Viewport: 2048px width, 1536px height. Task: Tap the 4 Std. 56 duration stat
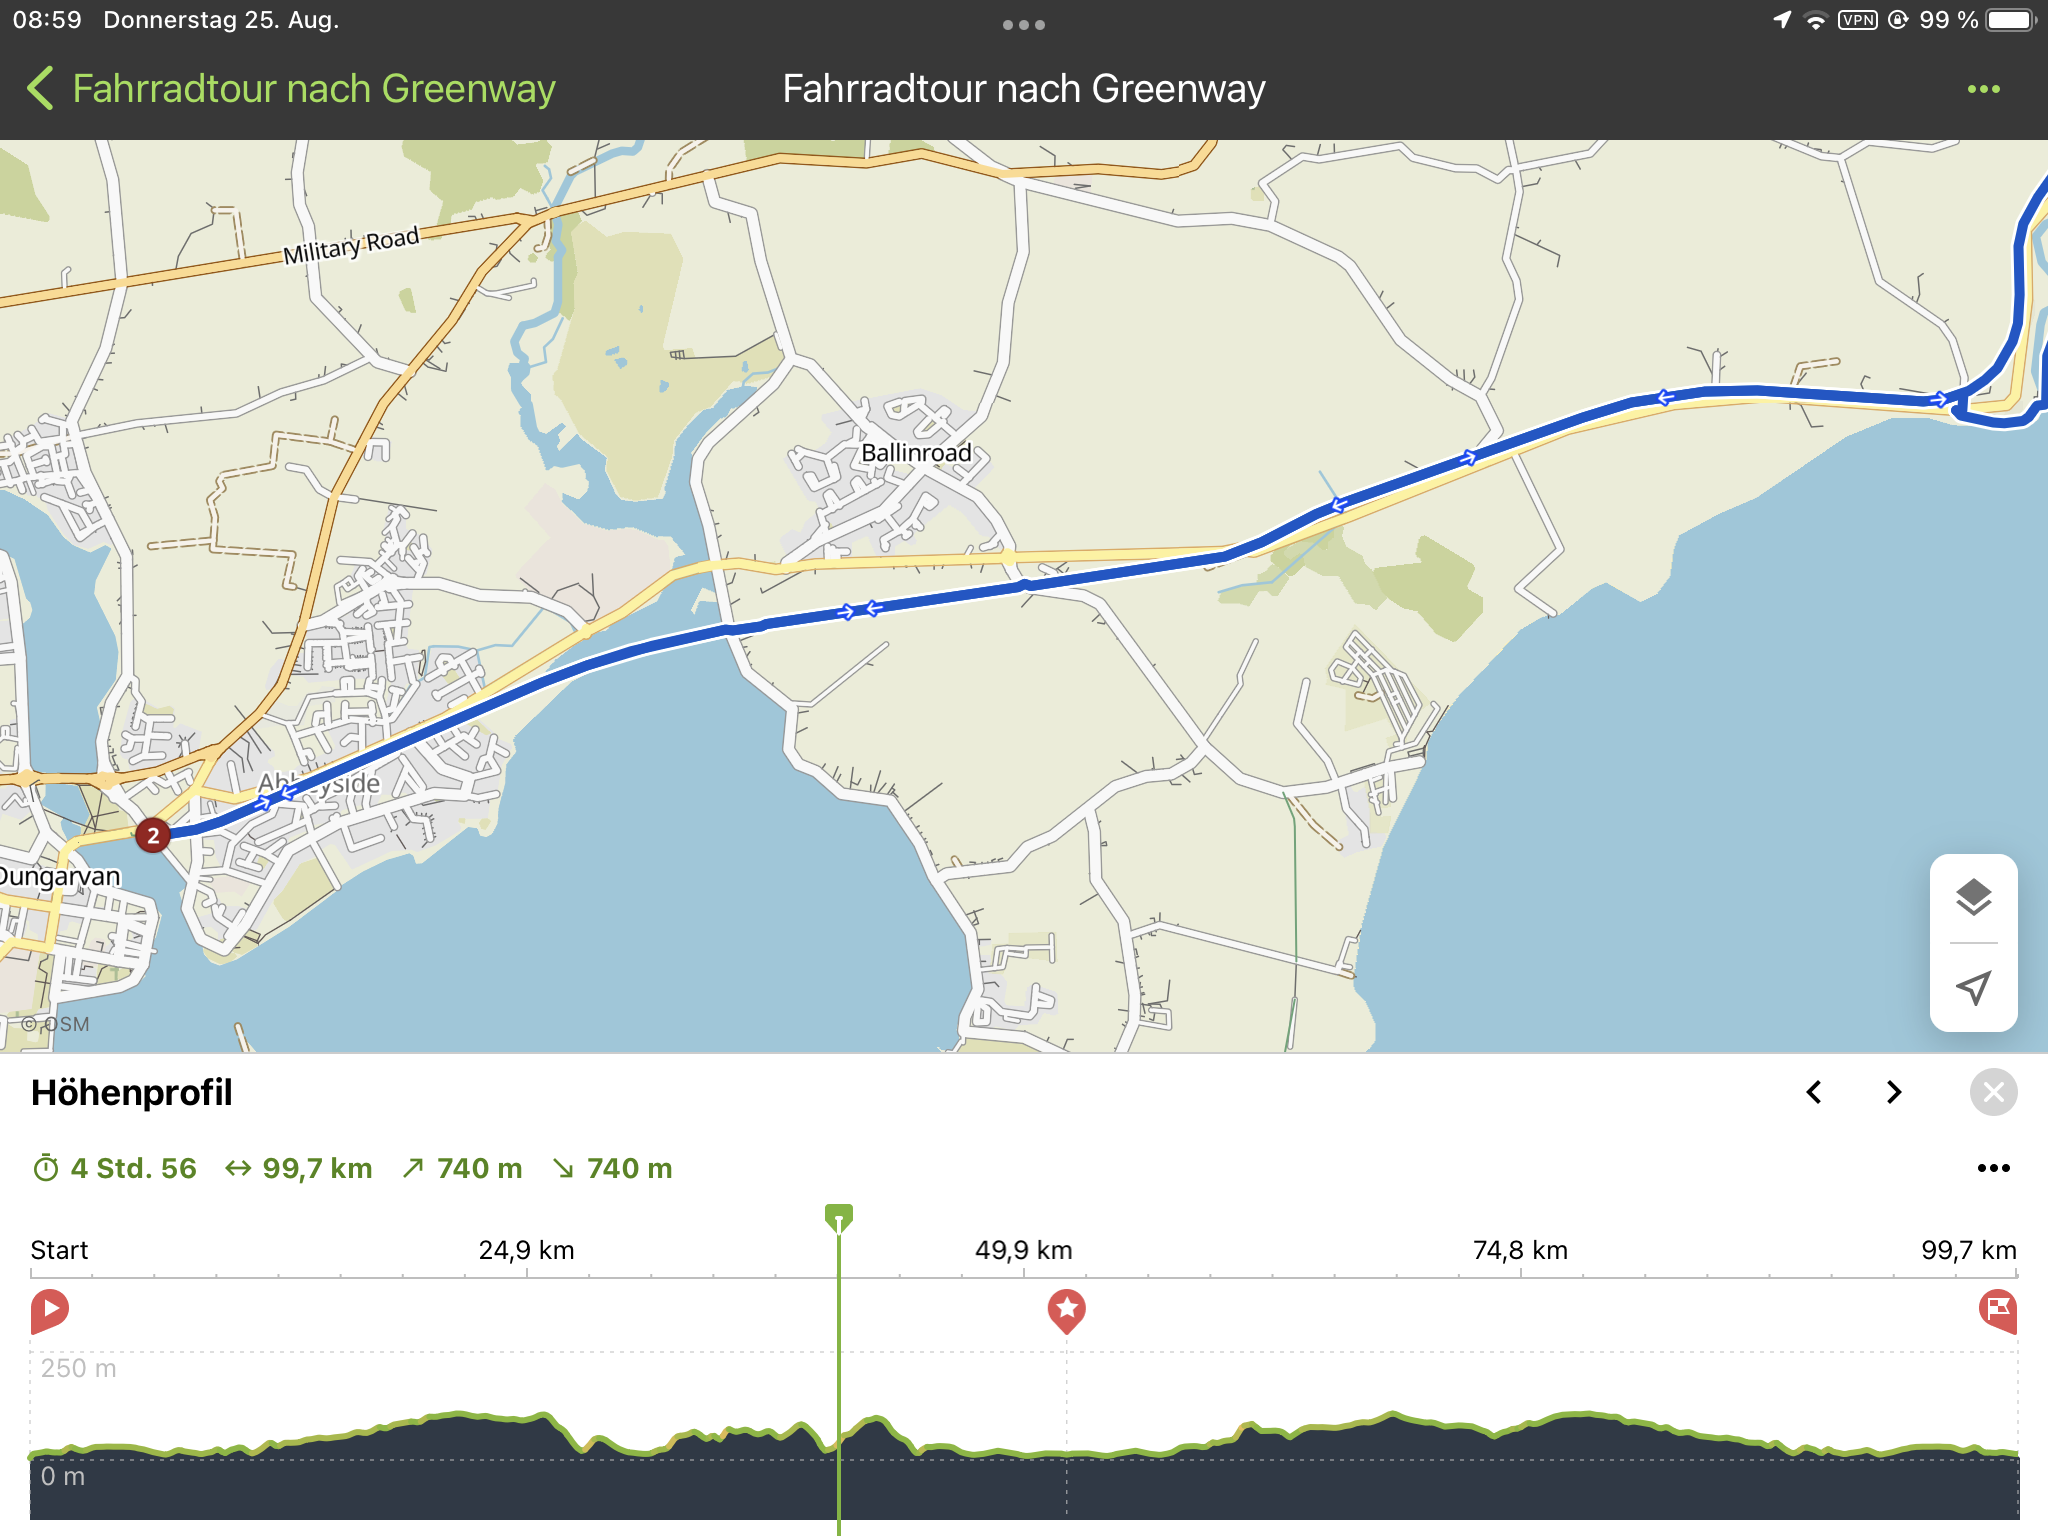coord(115,1168)
